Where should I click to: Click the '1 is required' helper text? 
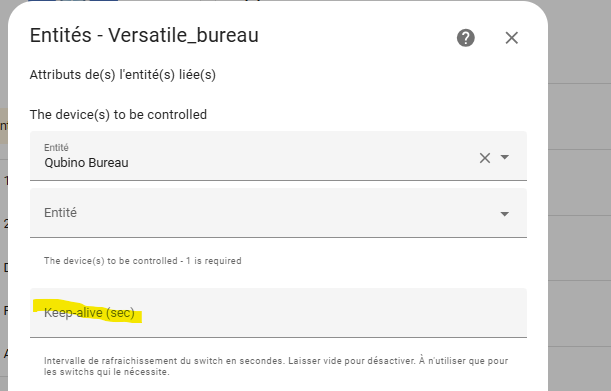click(214, 261)
